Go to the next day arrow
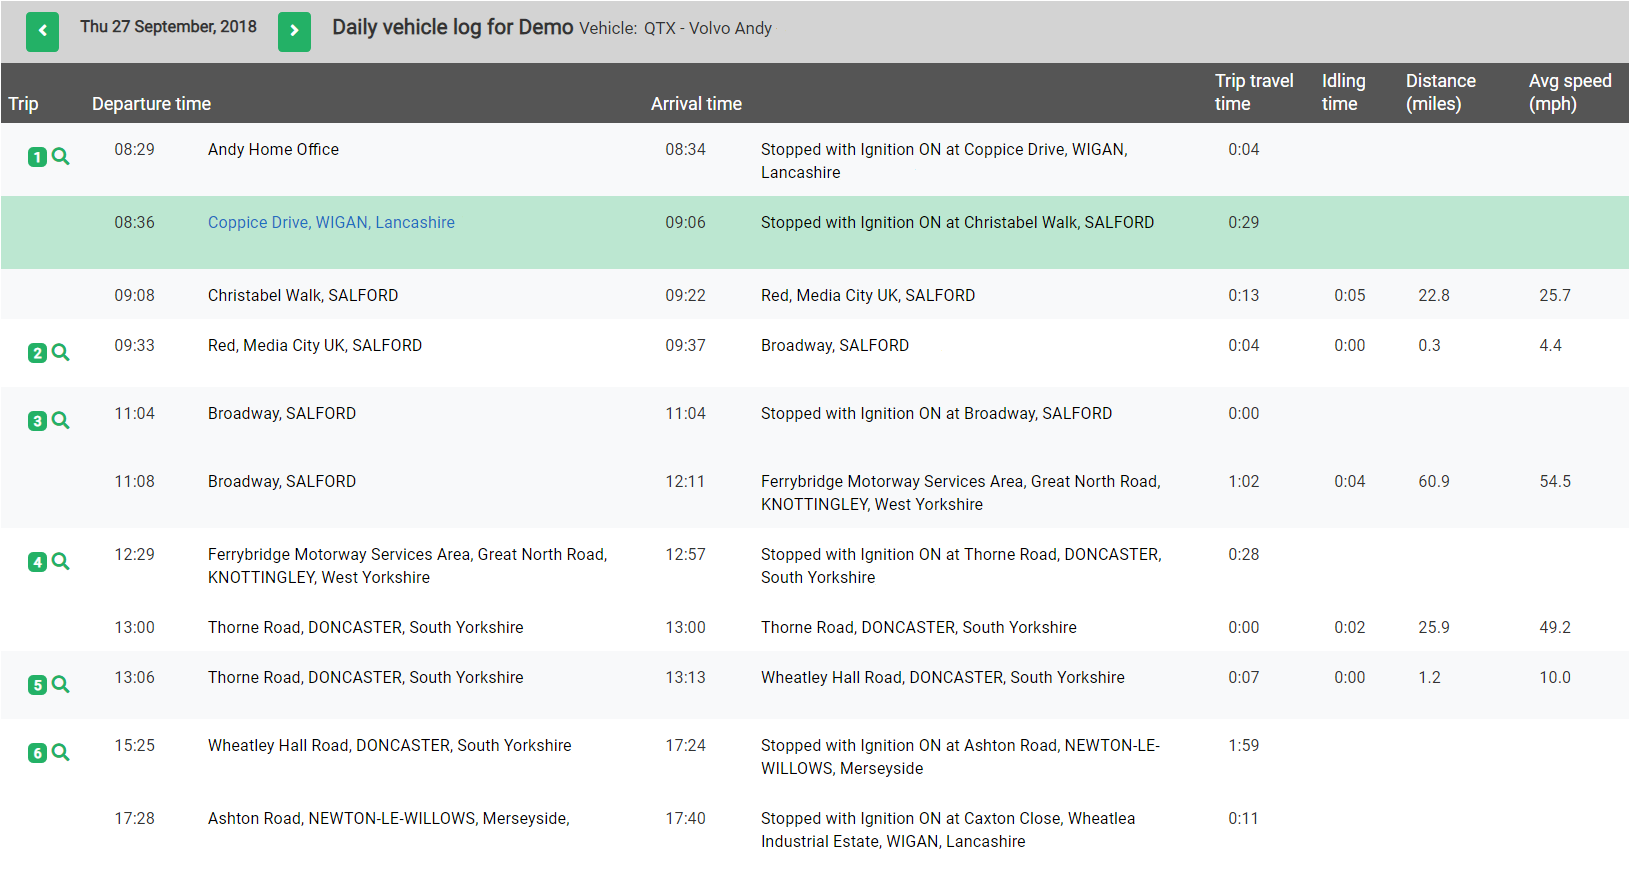 coord(294,31)
